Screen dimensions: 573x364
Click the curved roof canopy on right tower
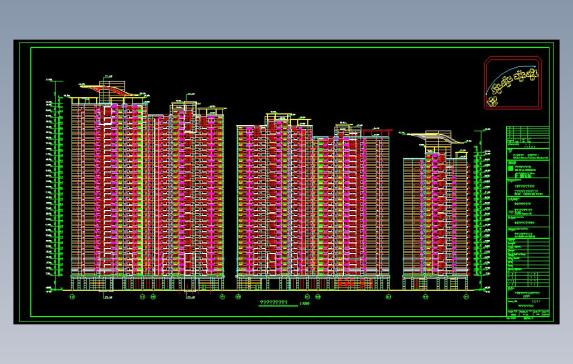point(436,138)
